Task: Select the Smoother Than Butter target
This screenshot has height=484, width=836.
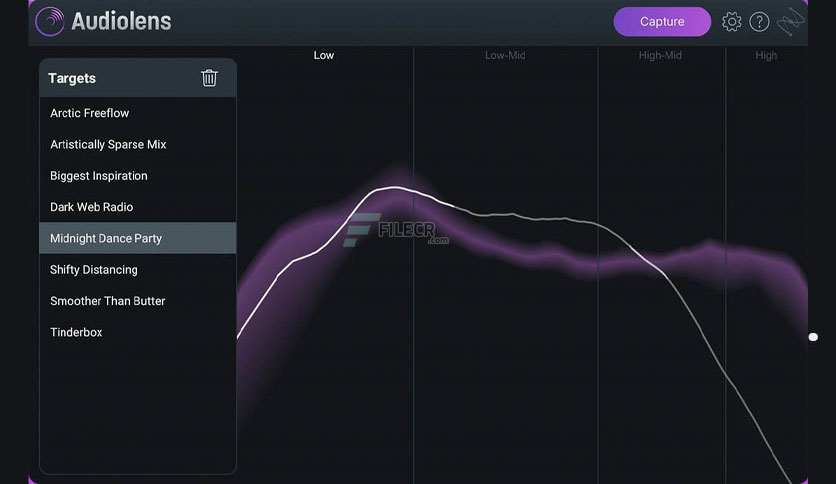Action: pyautogui.click(x=138, y=301)
